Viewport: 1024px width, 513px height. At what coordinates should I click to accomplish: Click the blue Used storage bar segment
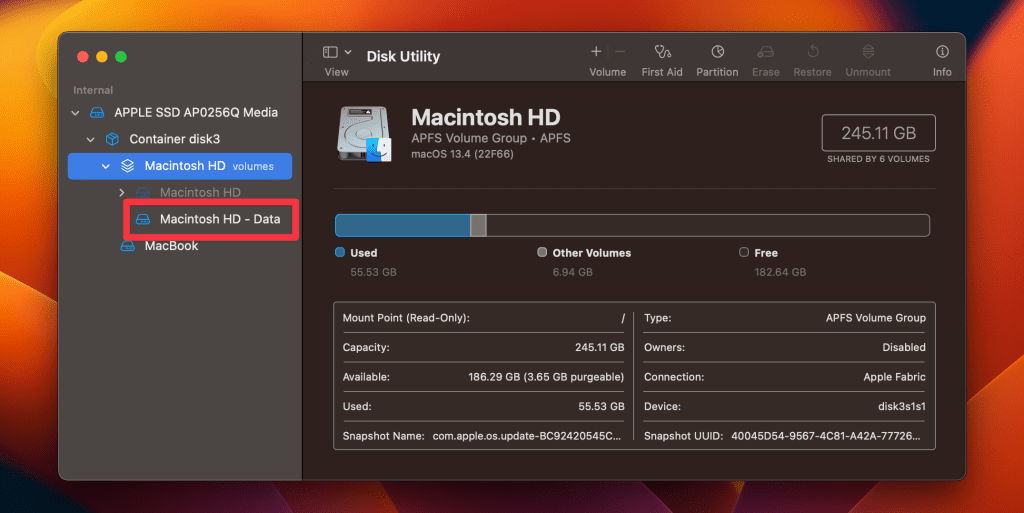402,225
